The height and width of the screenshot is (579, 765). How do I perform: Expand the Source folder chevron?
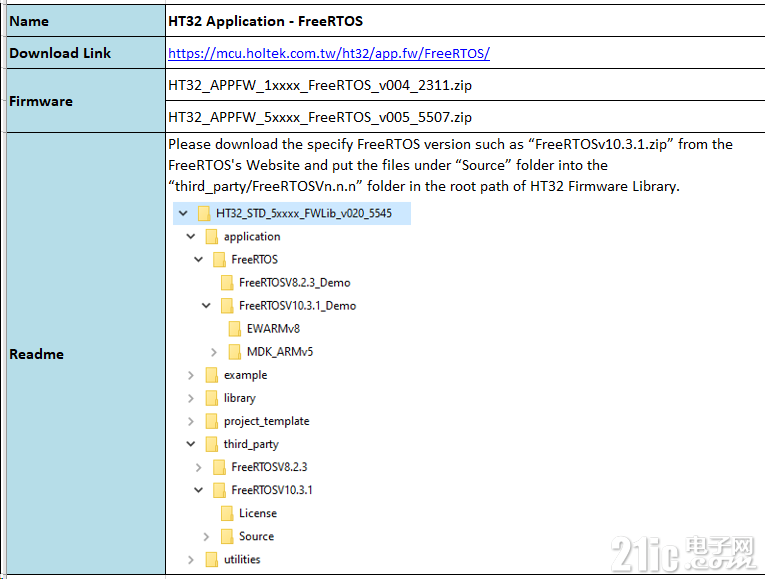[206, 537]
